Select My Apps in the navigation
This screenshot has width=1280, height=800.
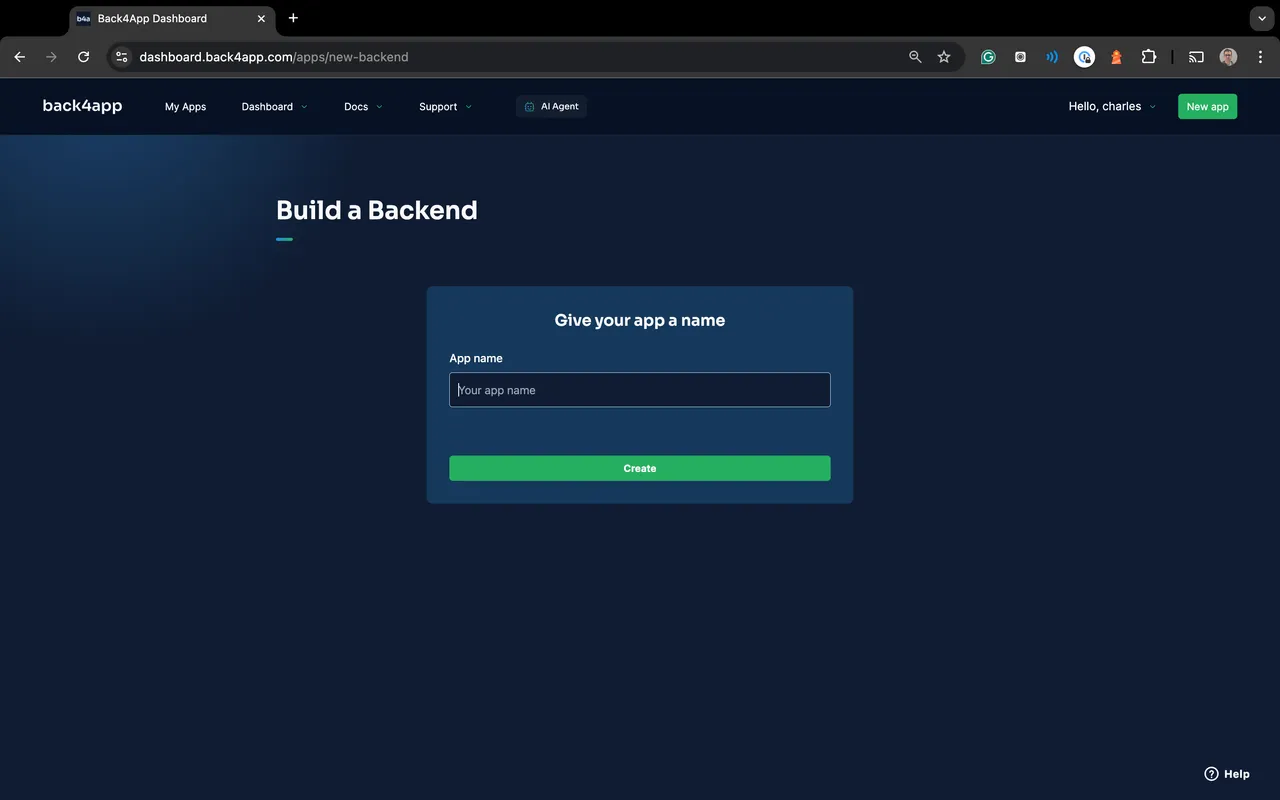(x=185, y=106)
